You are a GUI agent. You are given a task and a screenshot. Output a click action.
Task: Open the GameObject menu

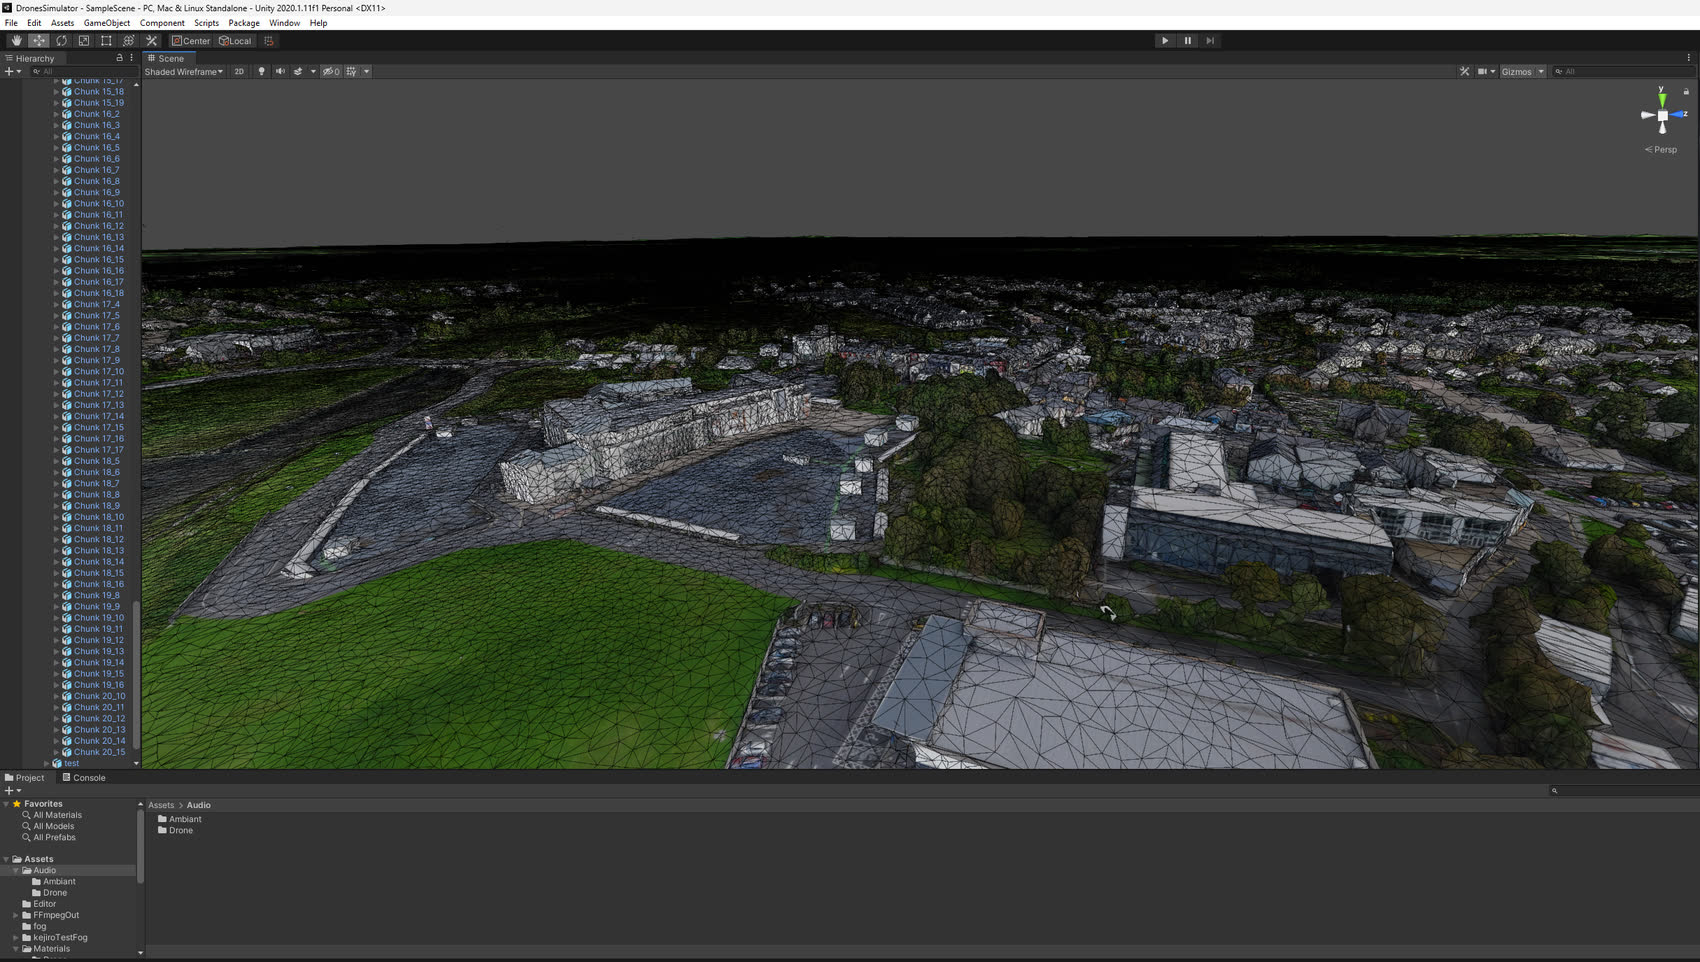point(107,23)
